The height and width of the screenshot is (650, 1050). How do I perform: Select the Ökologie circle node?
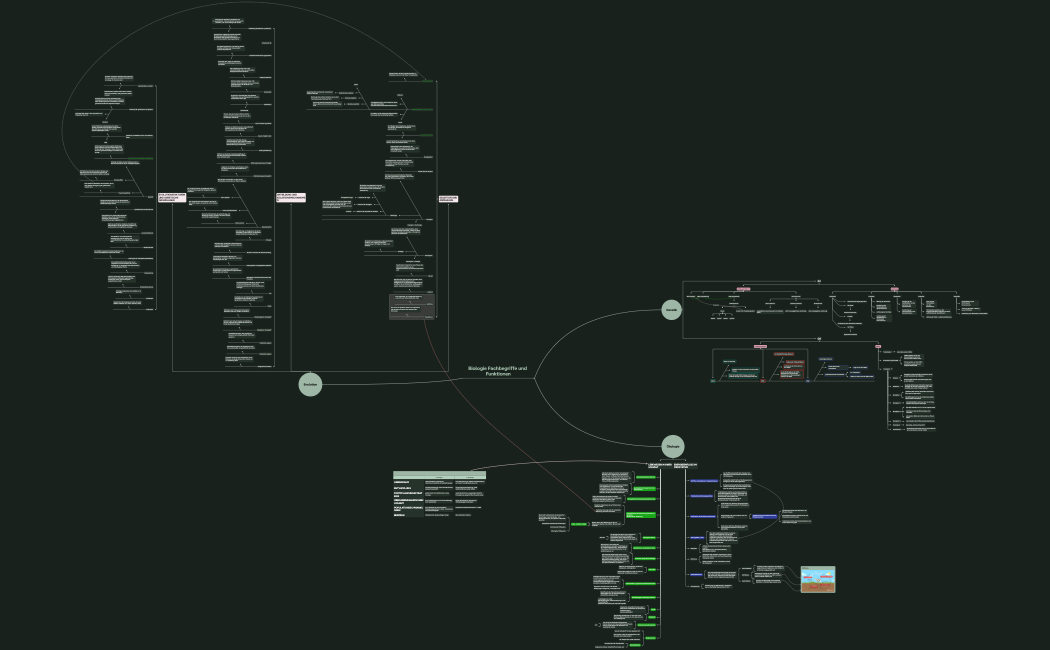pos(673,446)
